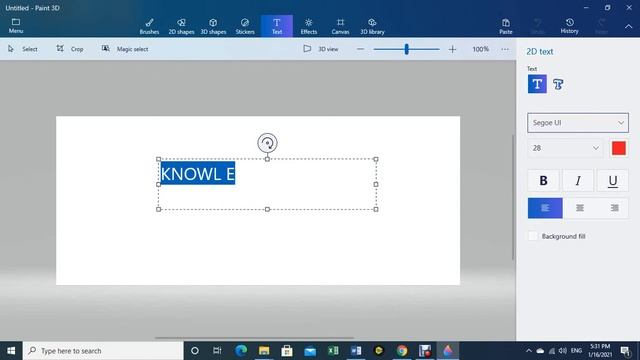The height and width of the screenshot is (360, 640).
Task: Open the Effects tab
Action: point(309,26)
